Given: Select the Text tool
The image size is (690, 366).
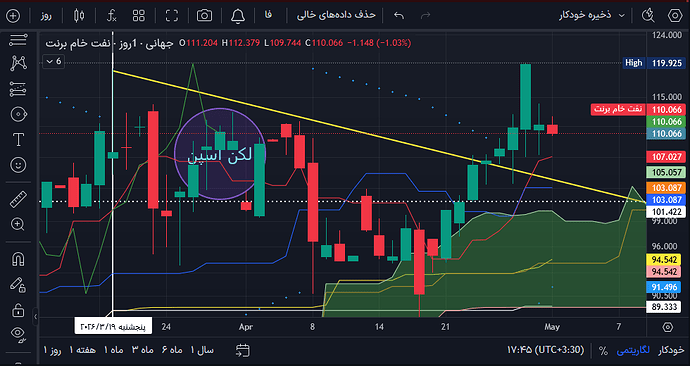Looking at the screenshot, I should 18,140.
